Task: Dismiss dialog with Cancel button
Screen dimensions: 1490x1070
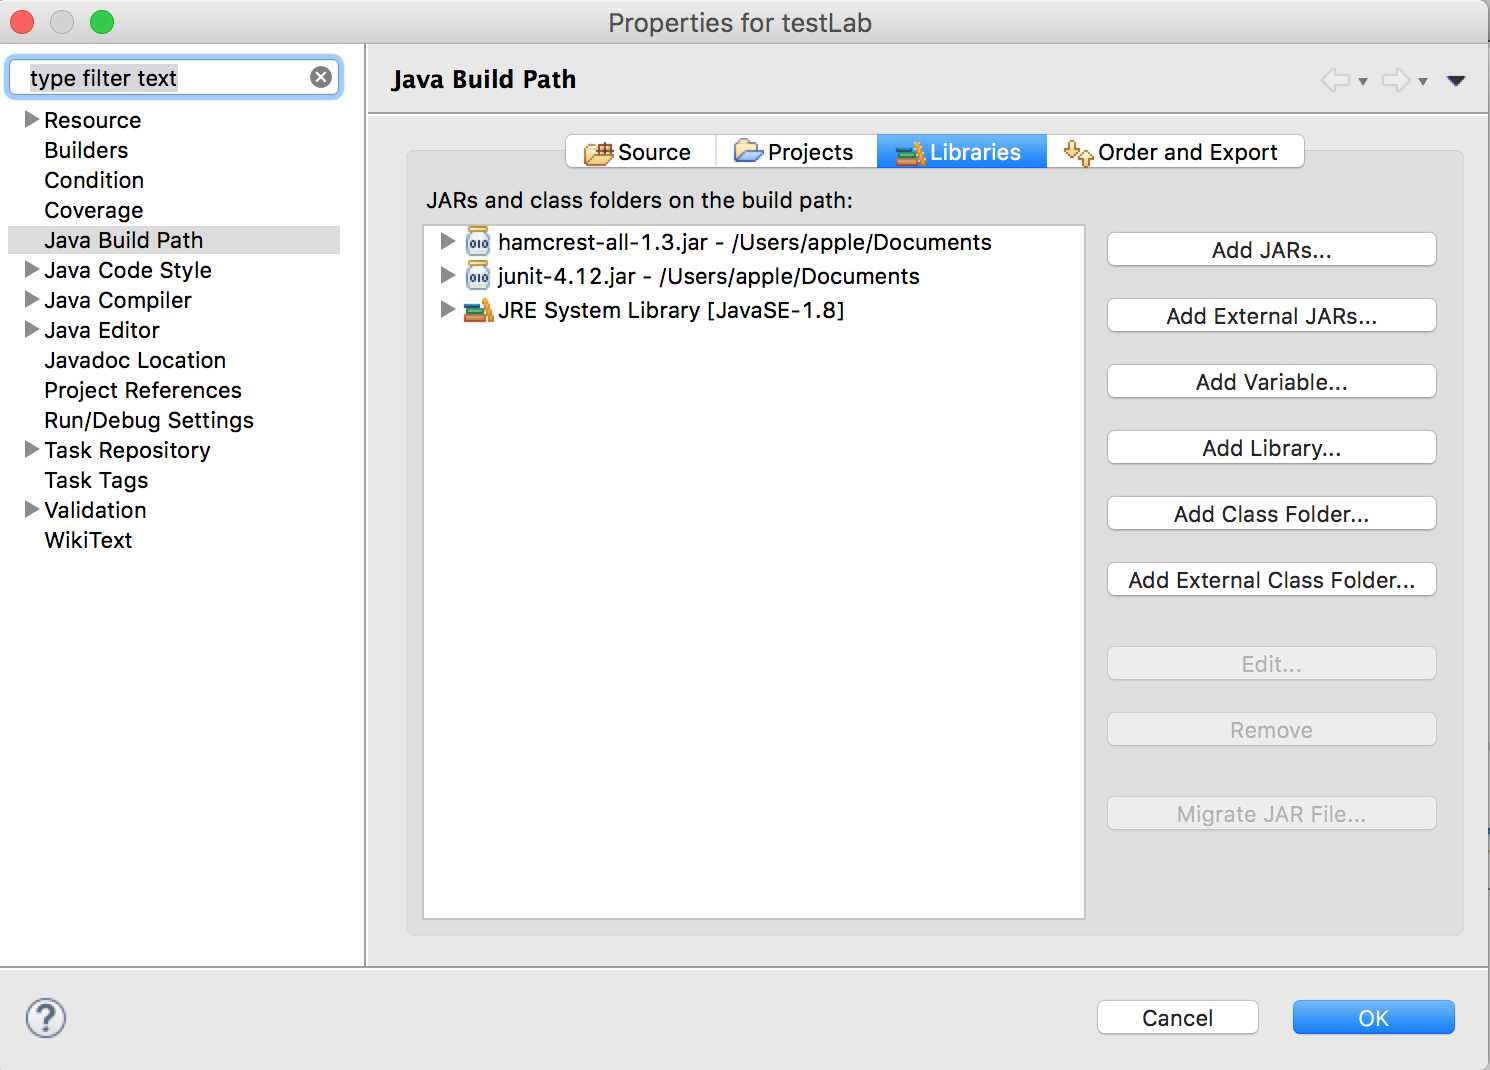Action: point(1178,1018)
